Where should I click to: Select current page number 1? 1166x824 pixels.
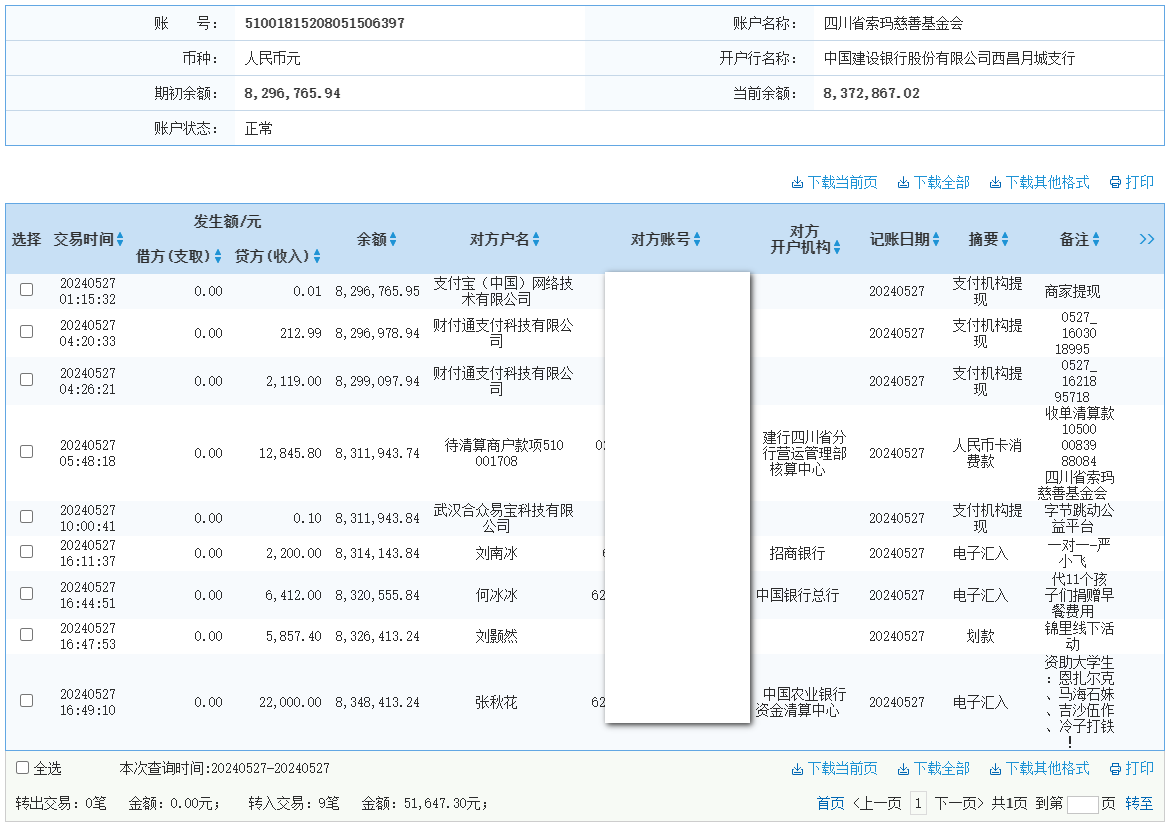click(918, 803)
